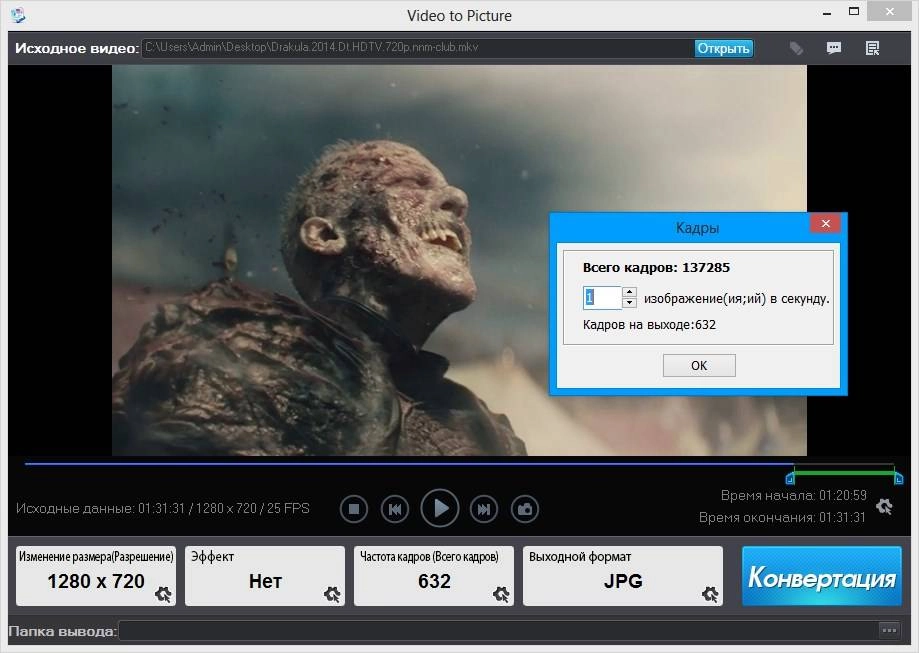Minimize the Video to Picture window

point(827,12)
